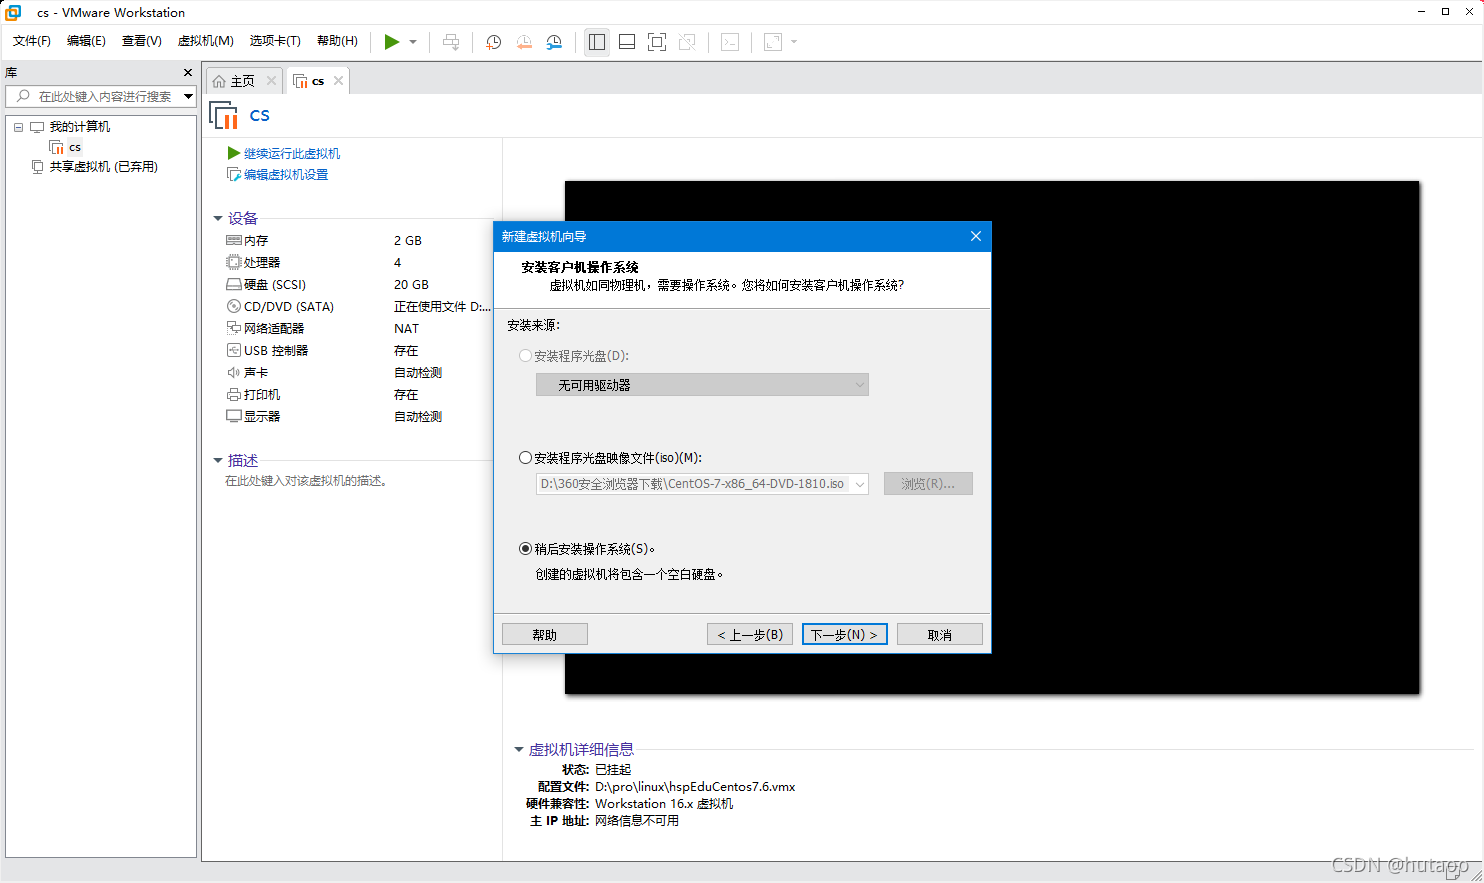Screen dimensions: 1484x883
Task: Collapse the 虚拟机详细信息 section
Action: coord(519,749)
